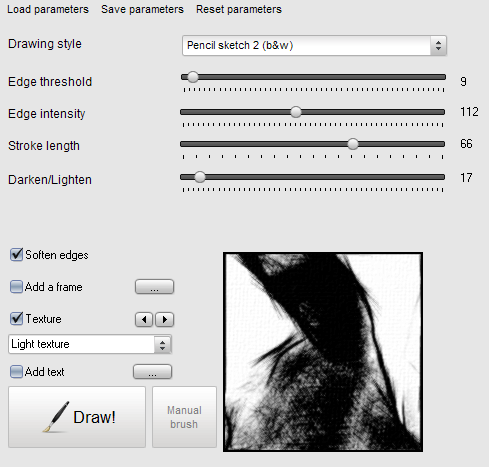The image size is (489, 467).
Task: Click the Edge threshold slider handle
Action: click(x=193, y=77)
